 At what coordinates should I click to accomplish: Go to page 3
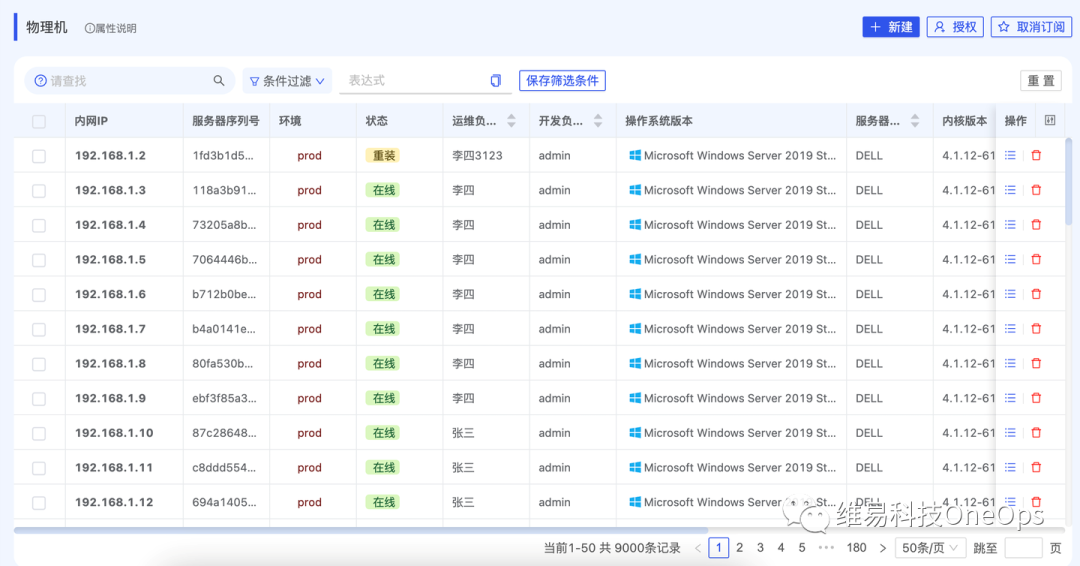tap(760, 548)
